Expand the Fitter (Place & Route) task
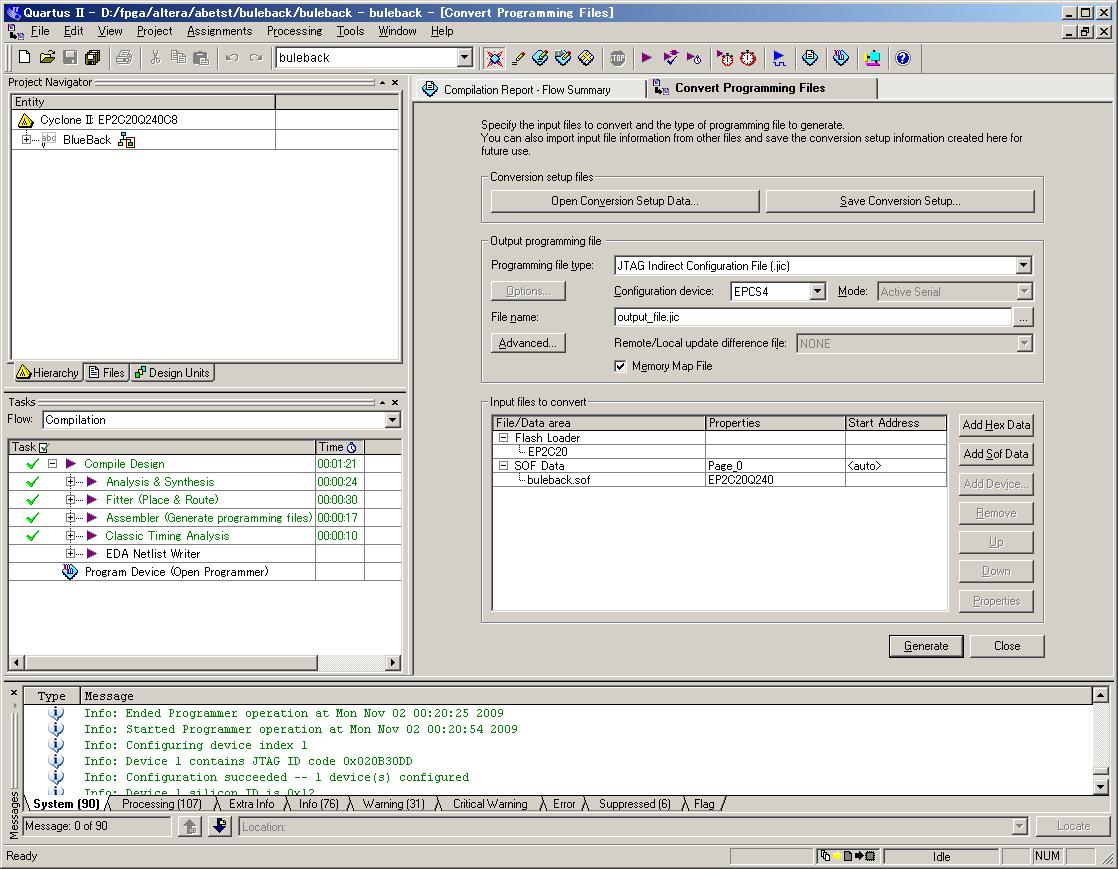Viewport: 1118px width, 869px height. pyautogui.click(x=70, y=500)
